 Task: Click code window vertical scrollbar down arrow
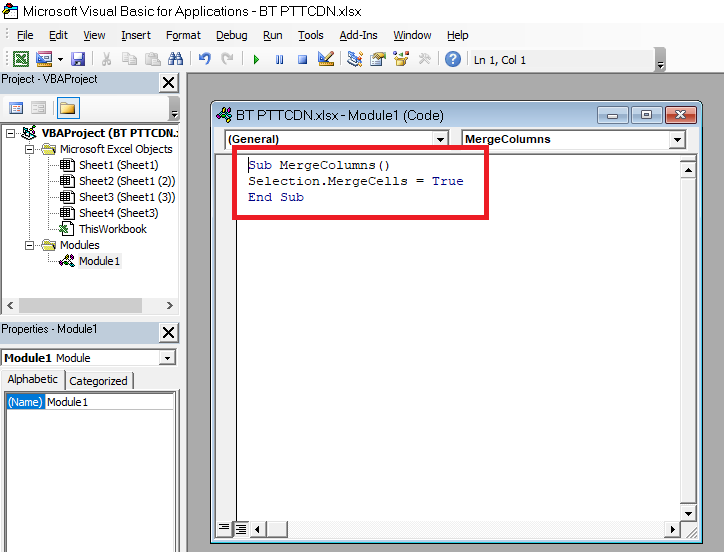tap(688, 513)
